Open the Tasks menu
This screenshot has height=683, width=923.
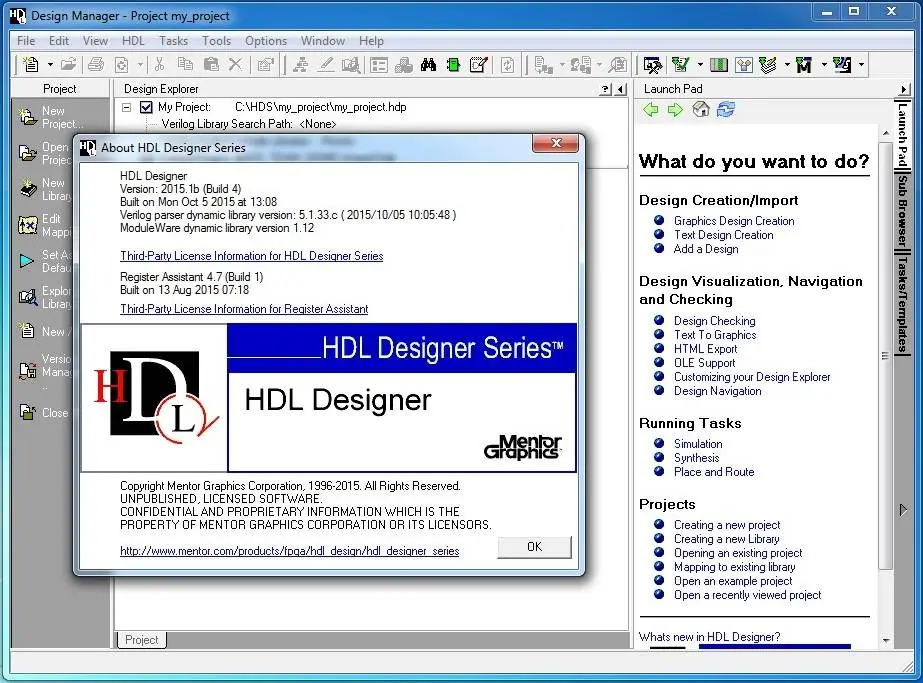click(174, 41)
